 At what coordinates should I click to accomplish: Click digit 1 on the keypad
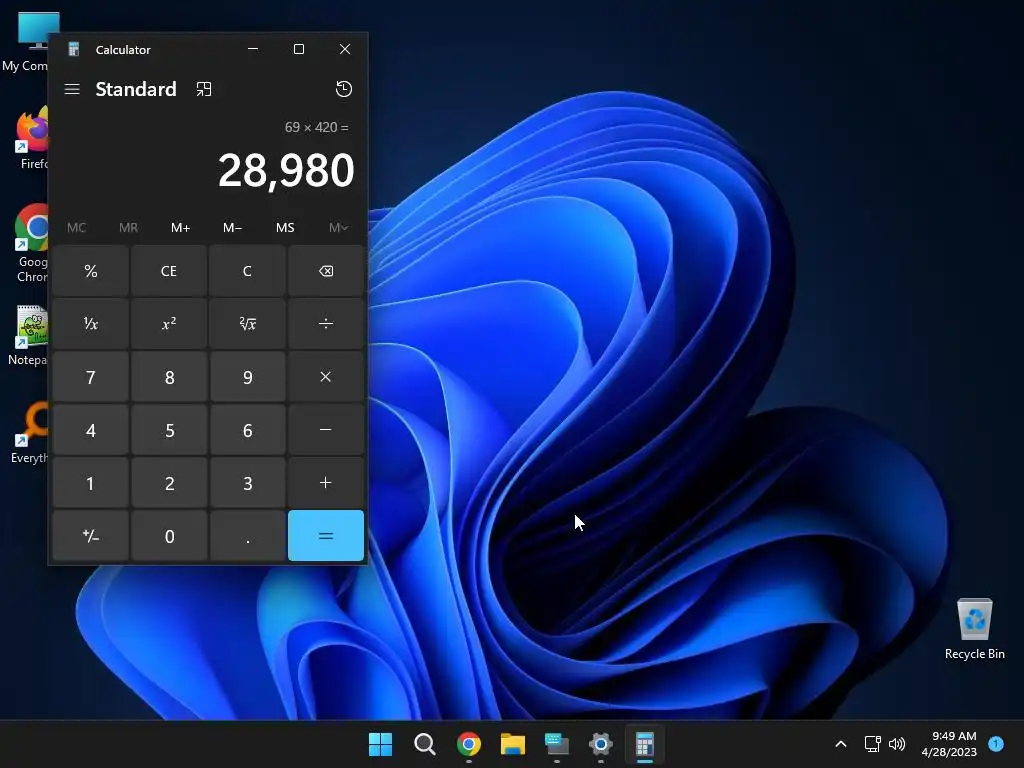tap(91, 483)
